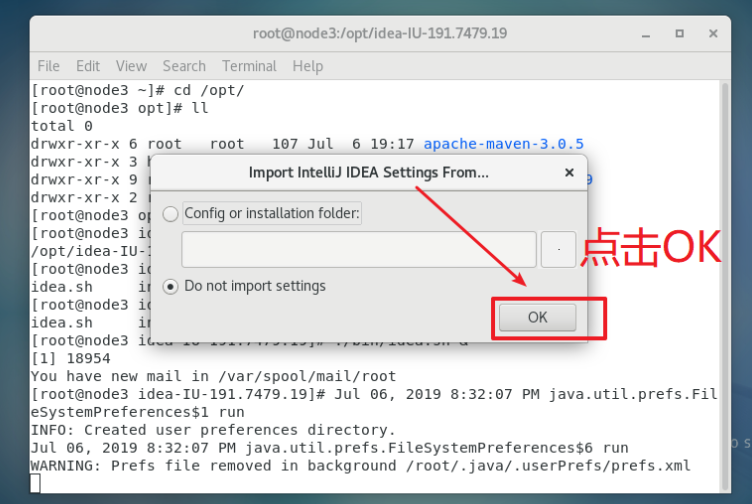Open the Terminal menu in the menu bar
The width and height of the screenshot is (752, 504).
(249, 66)
